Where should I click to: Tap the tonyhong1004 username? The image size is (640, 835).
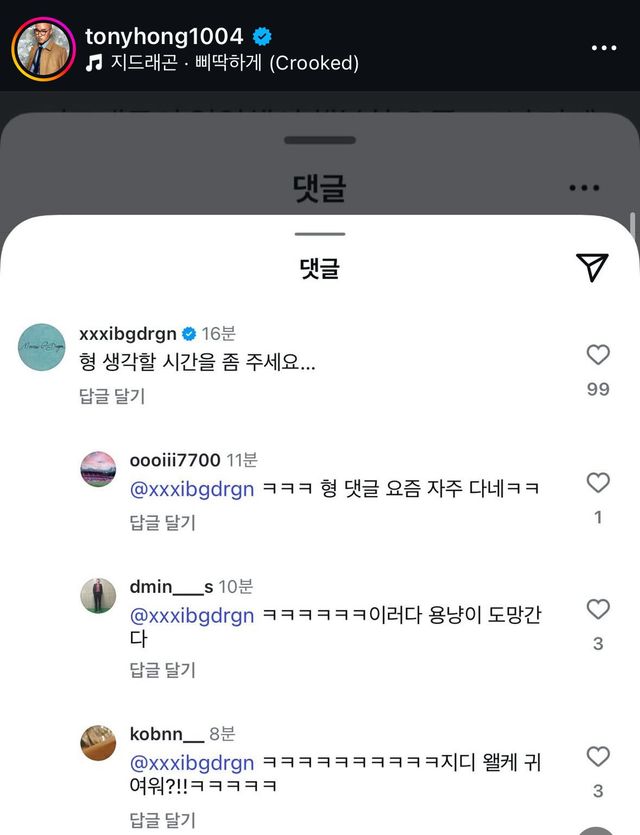164,36
